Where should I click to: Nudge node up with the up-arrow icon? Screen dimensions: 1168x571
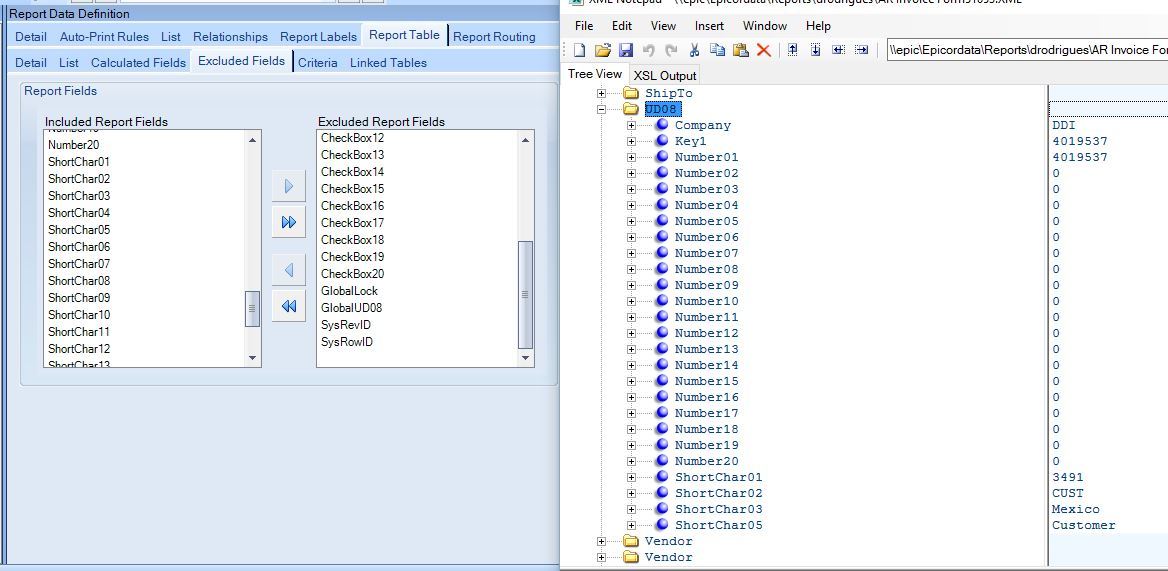[x=793, y=50]
